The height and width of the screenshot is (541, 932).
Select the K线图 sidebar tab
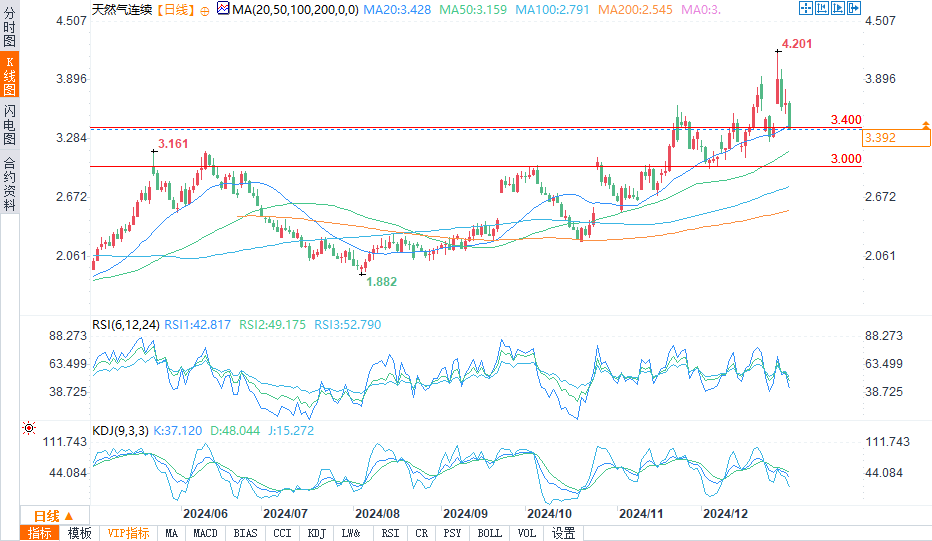coord(10,76)
